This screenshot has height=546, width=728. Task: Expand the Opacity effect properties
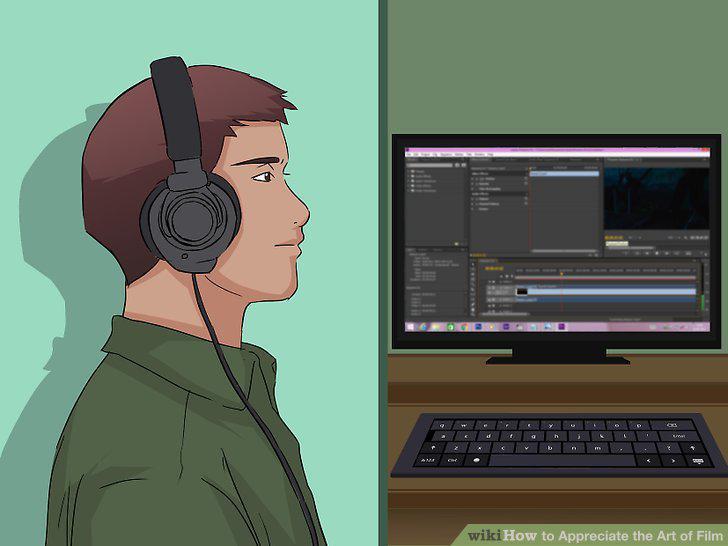point(472,184)
